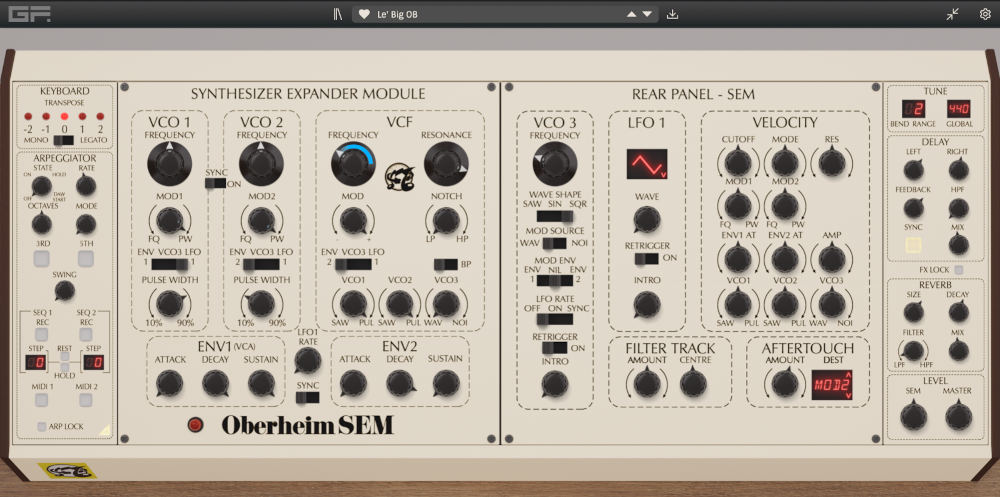Toggle VCO 3 RETRIGGER ON switch
This screenshot has height=497, width=1000.
click(554, 348)
